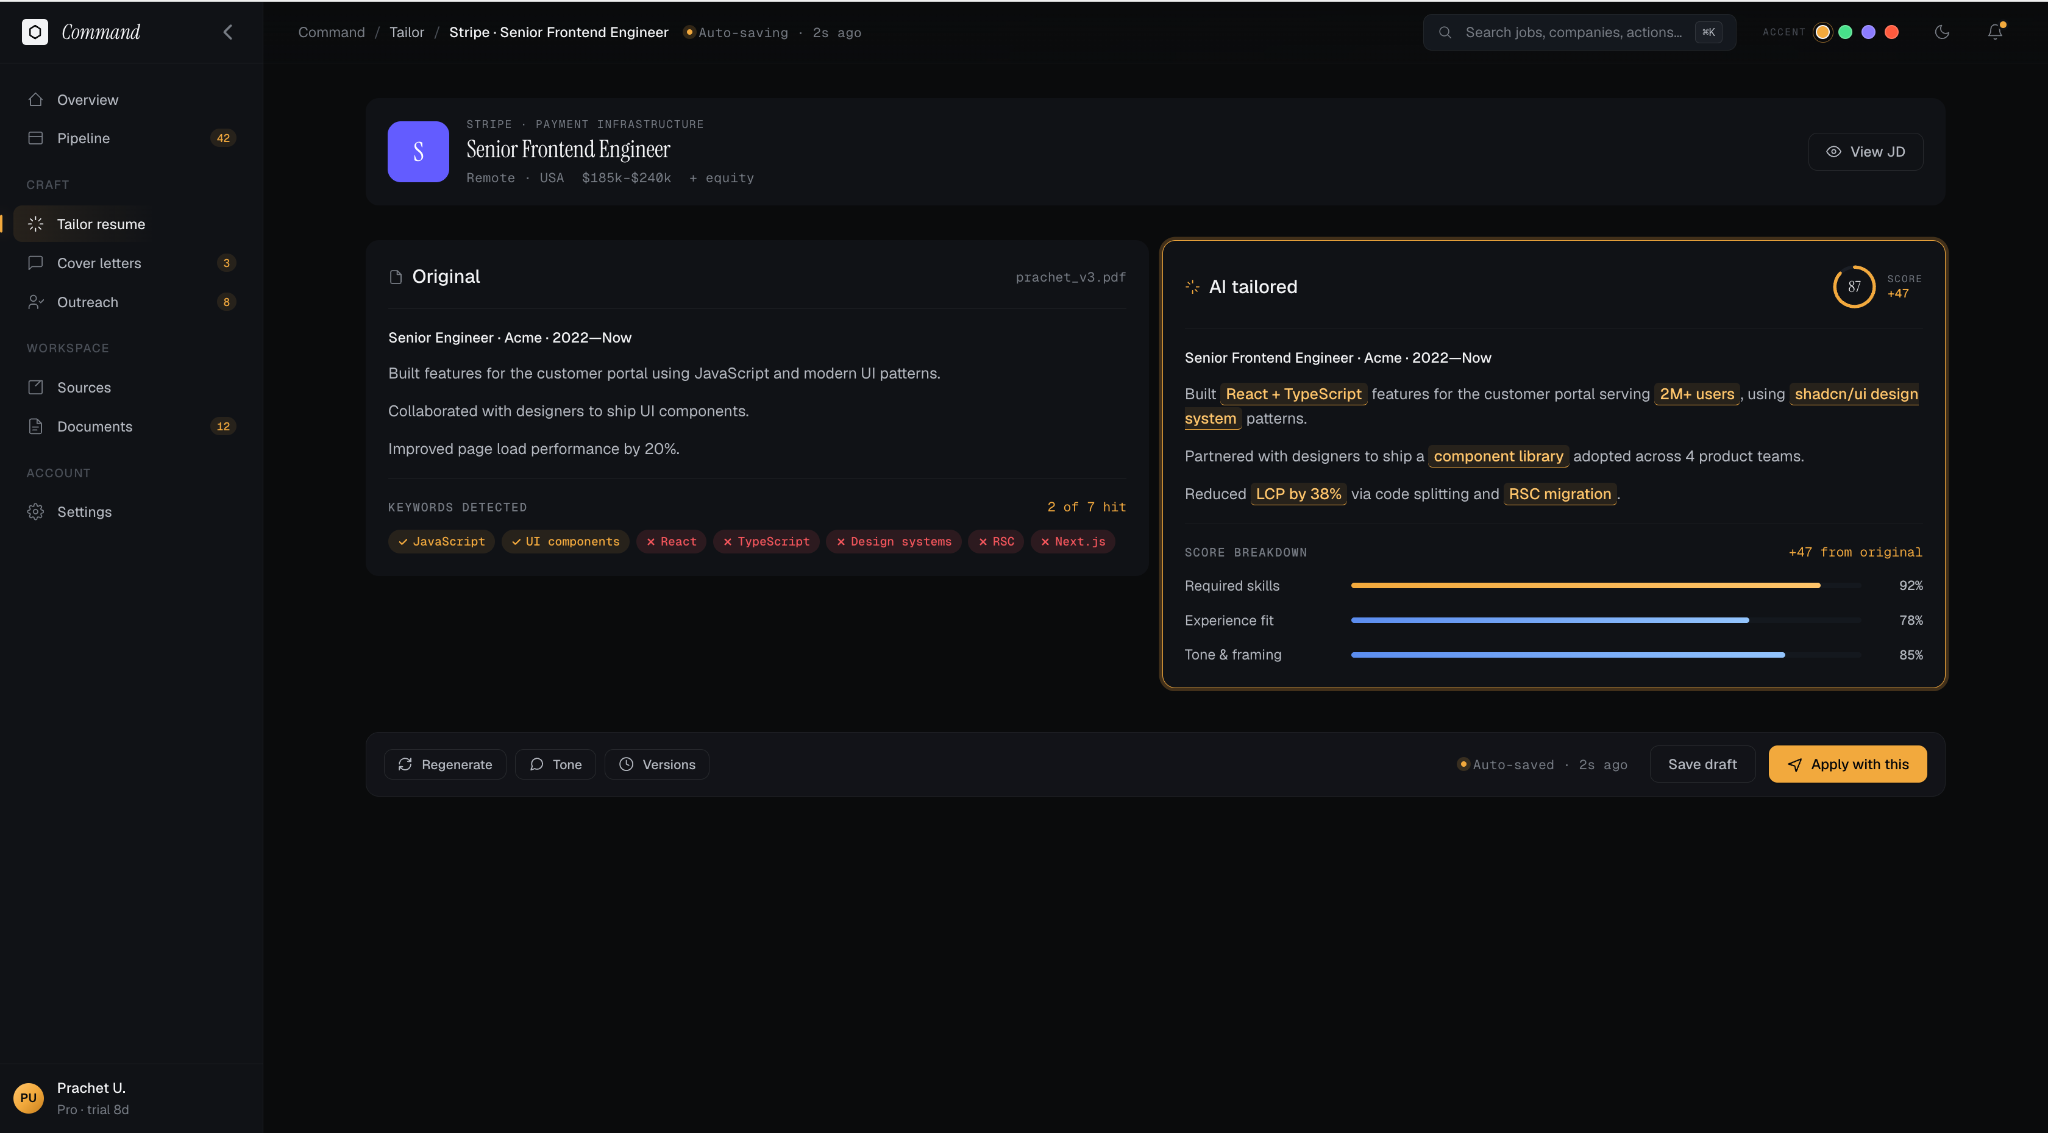Click the Tailor breadcrumb link
Viewport: 2048px width, 1133px height.
[x=406, y=32]
